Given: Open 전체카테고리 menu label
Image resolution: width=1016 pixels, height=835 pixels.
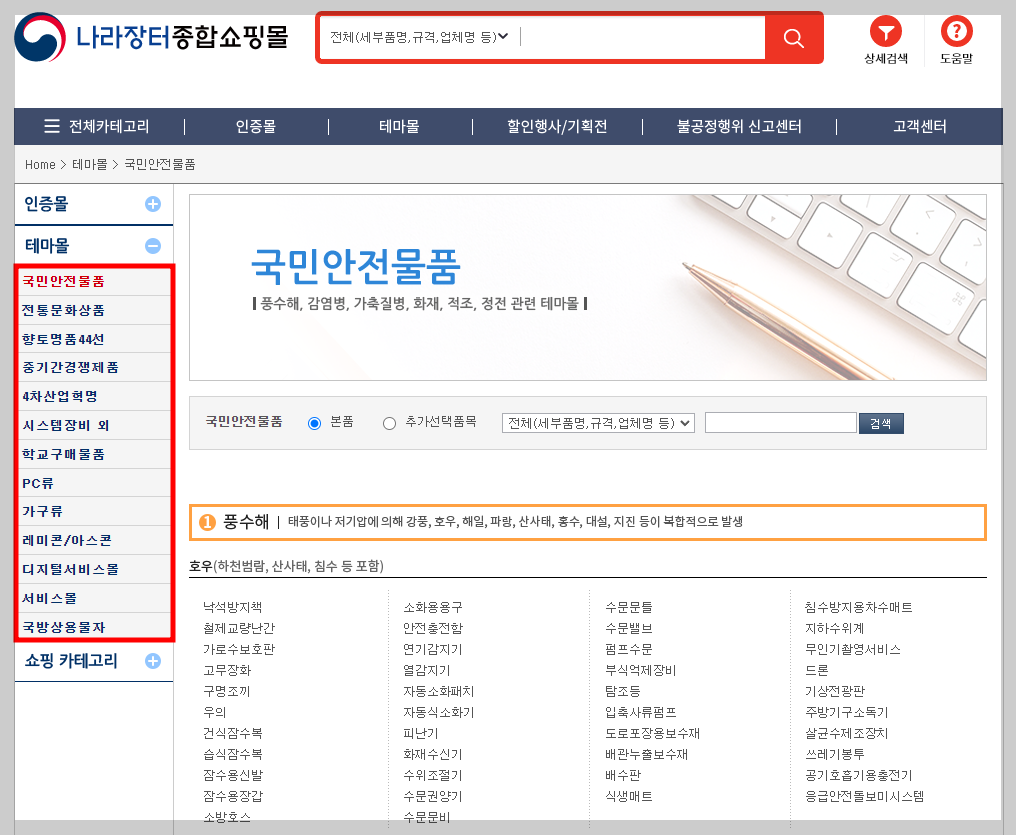Looking at the screenshot, I should pos(109,126).
